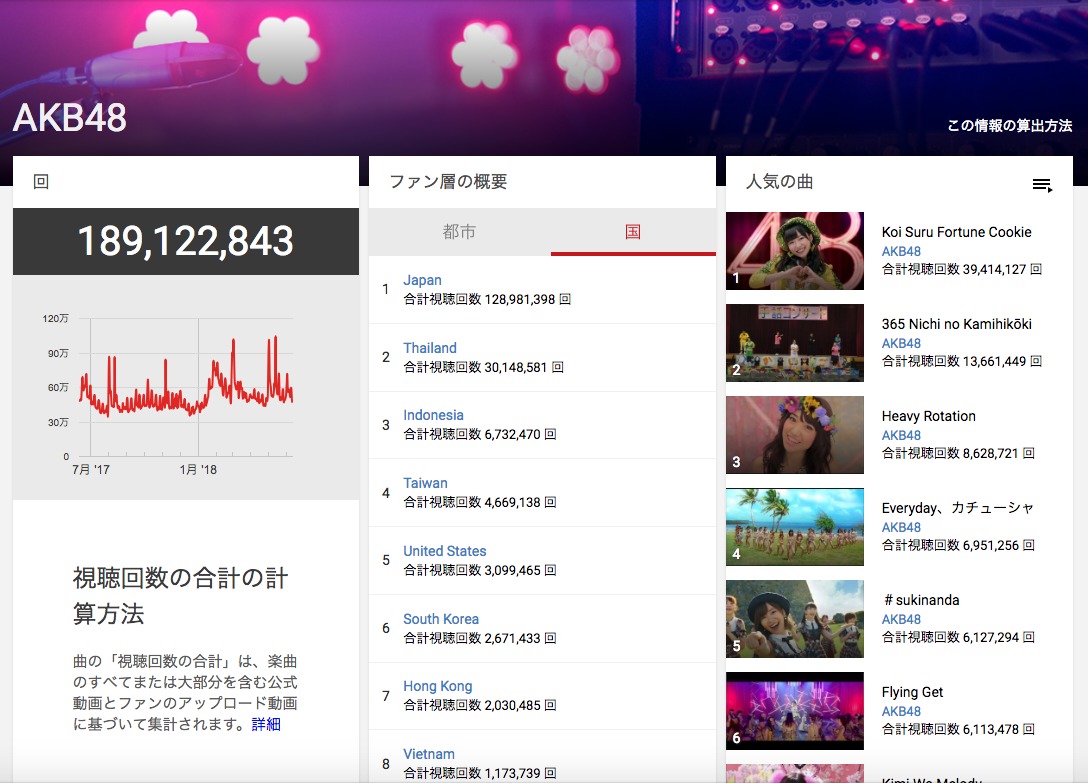Play Koi Suru Fortune Cookie thumbnail
This screenshot has height=783, width=1088.
794,251
